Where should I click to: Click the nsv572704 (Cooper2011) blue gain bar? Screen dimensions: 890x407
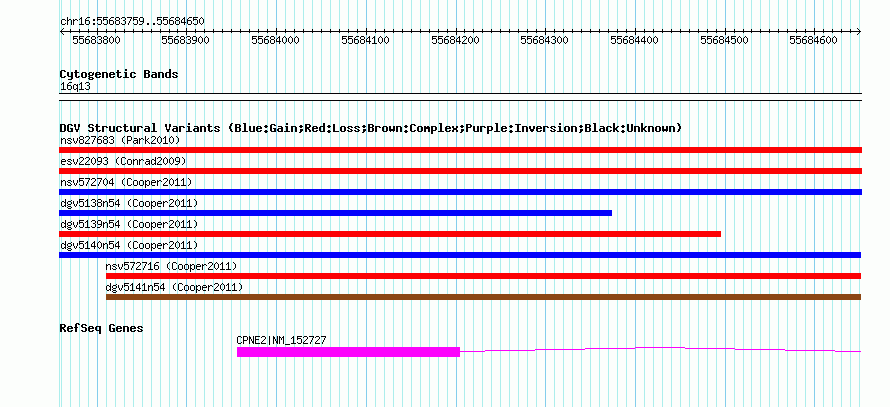[x=460, y=192]
